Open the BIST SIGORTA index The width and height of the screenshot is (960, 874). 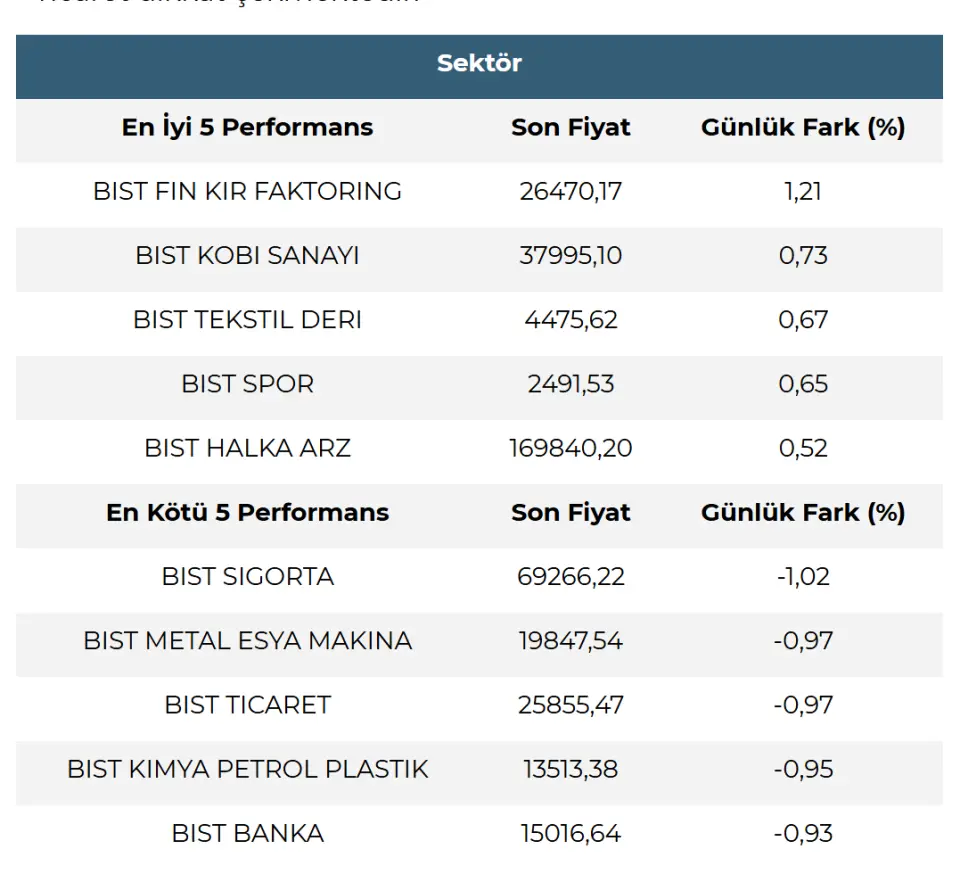coord(247,577)
